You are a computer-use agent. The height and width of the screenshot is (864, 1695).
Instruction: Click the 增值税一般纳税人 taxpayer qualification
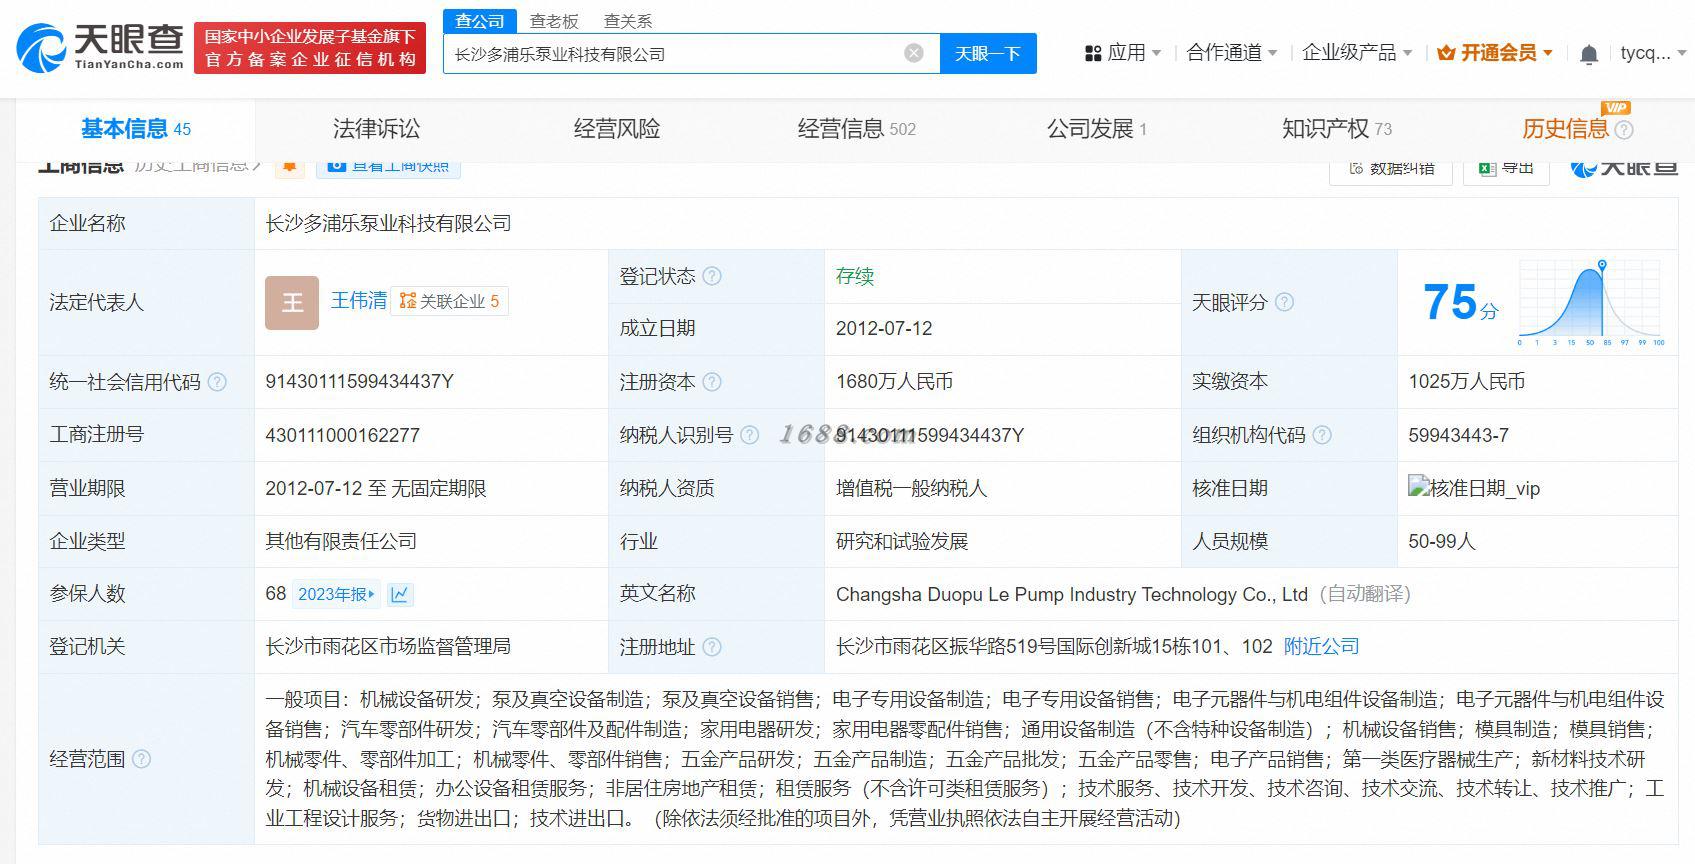click(x=912, y=488)
